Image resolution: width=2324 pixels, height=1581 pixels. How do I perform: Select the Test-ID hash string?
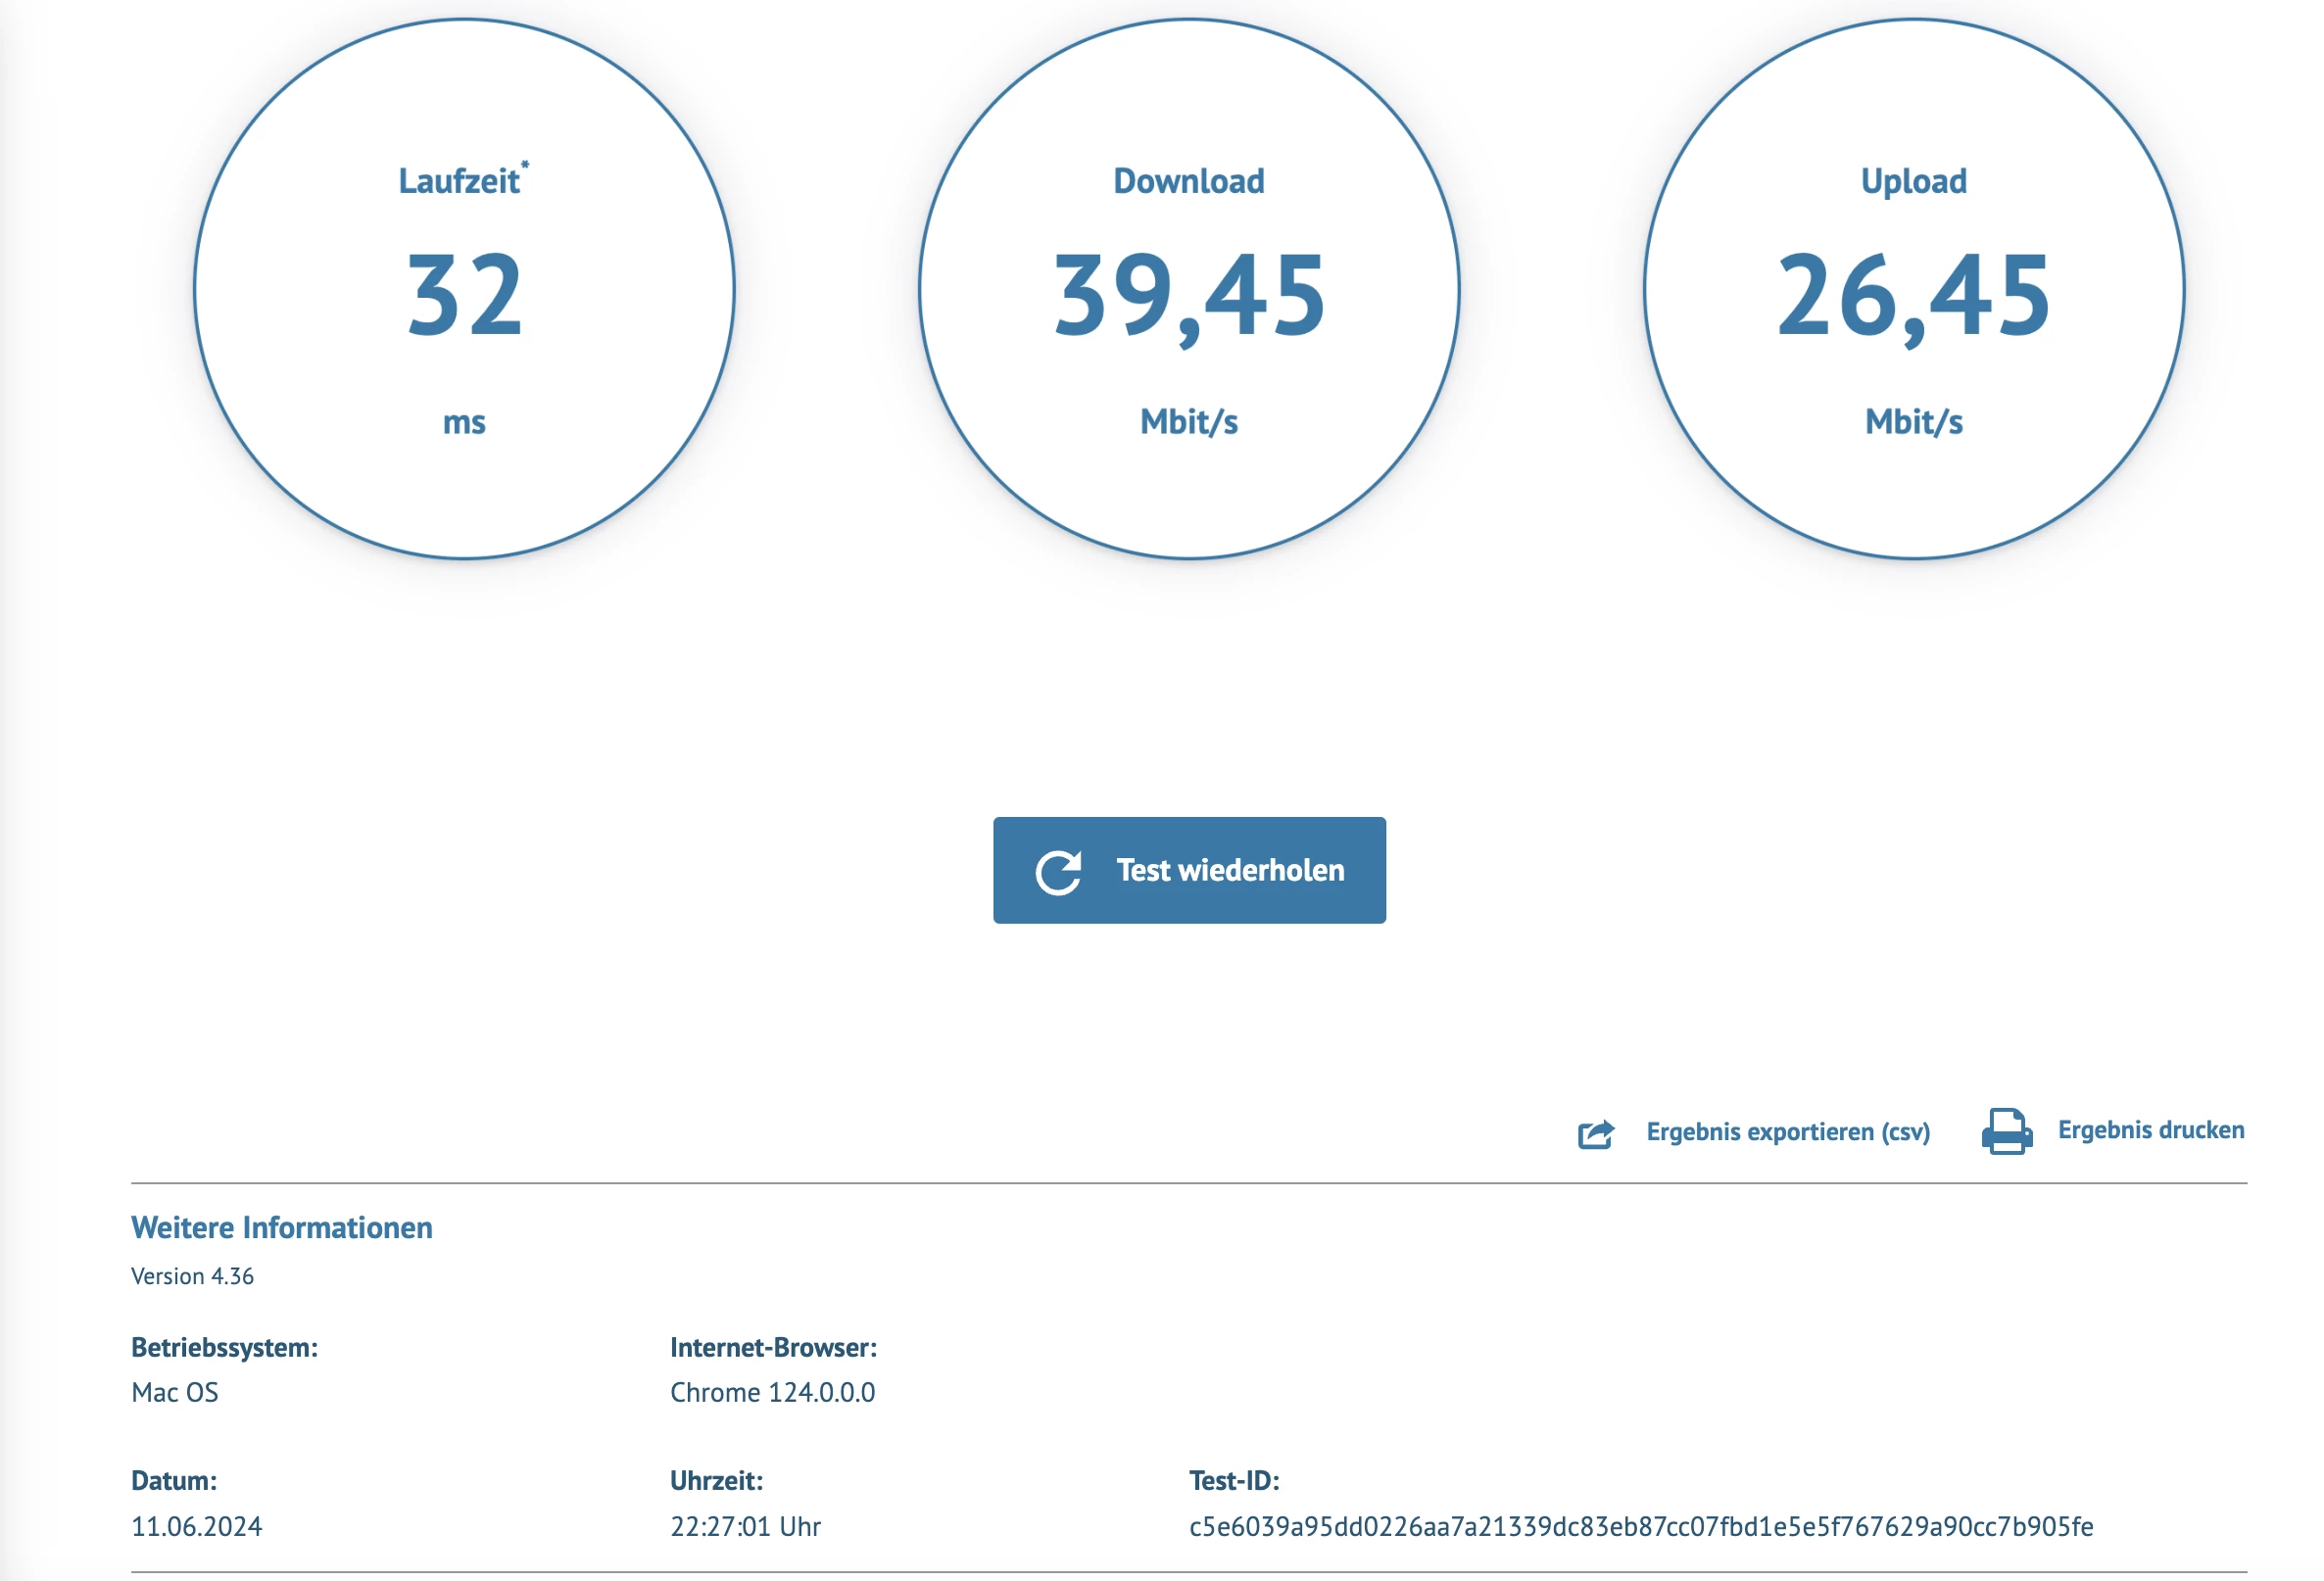point(1640,1527)
